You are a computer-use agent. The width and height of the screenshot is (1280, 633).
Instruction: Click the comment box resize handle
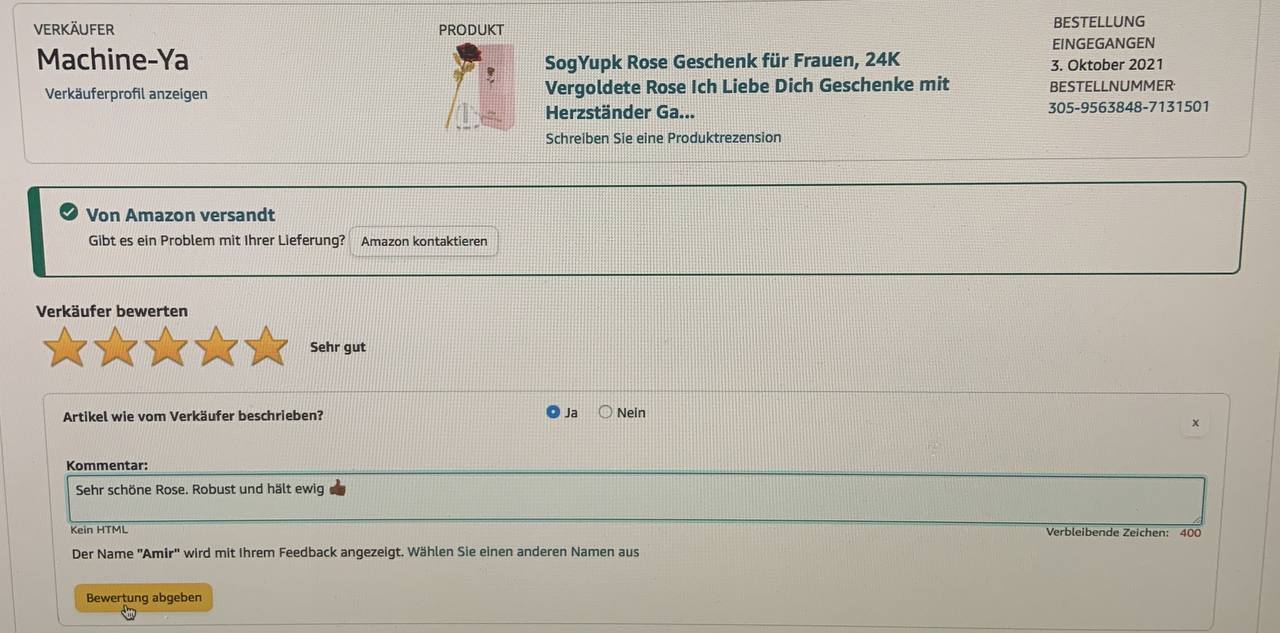(x=1199, y=518)
